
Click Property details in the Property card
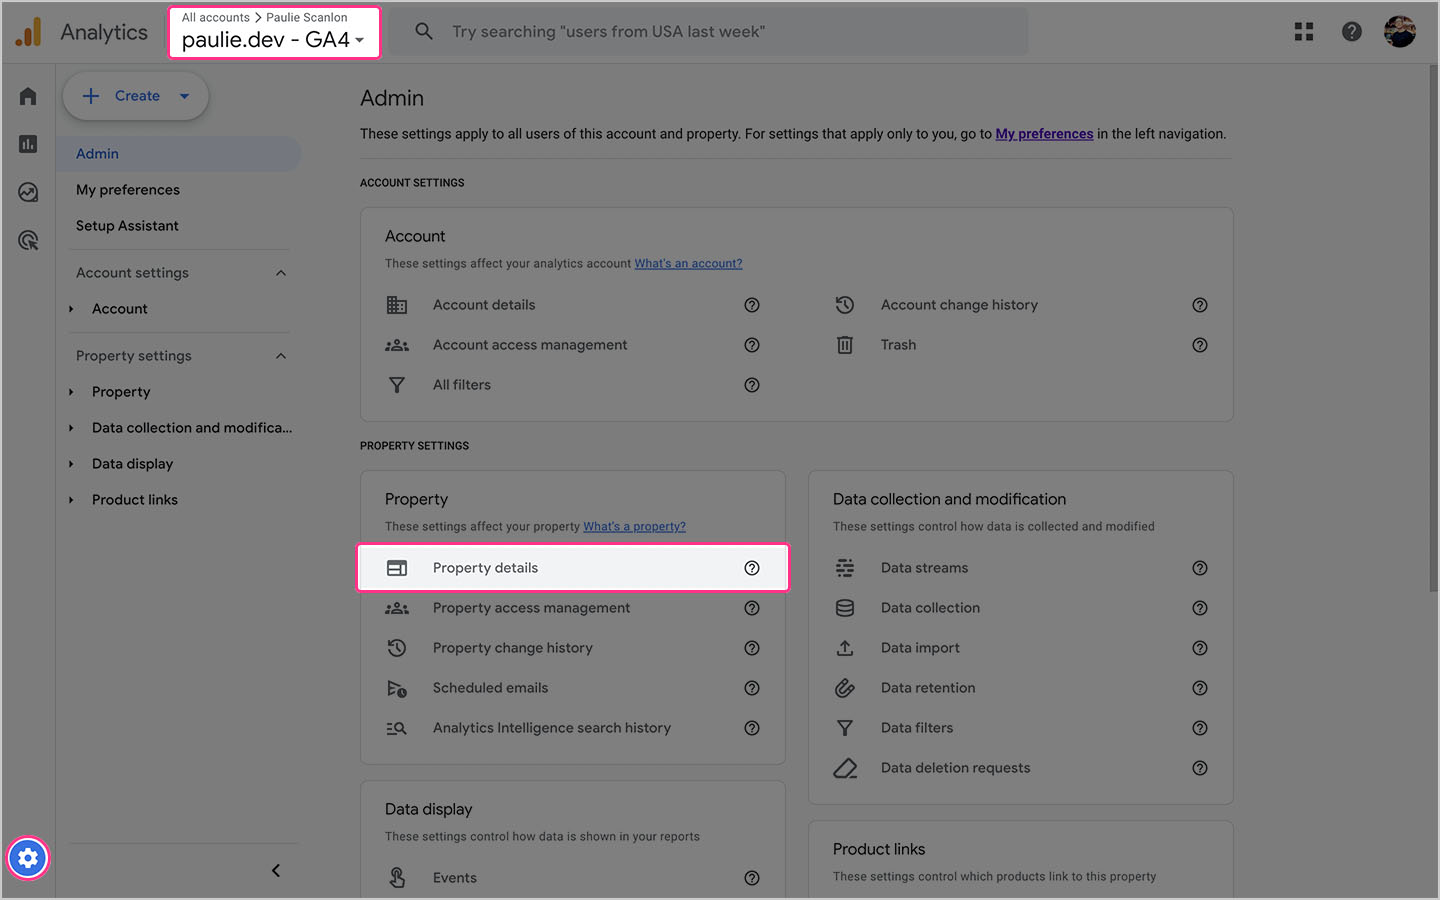click(485, 567)
